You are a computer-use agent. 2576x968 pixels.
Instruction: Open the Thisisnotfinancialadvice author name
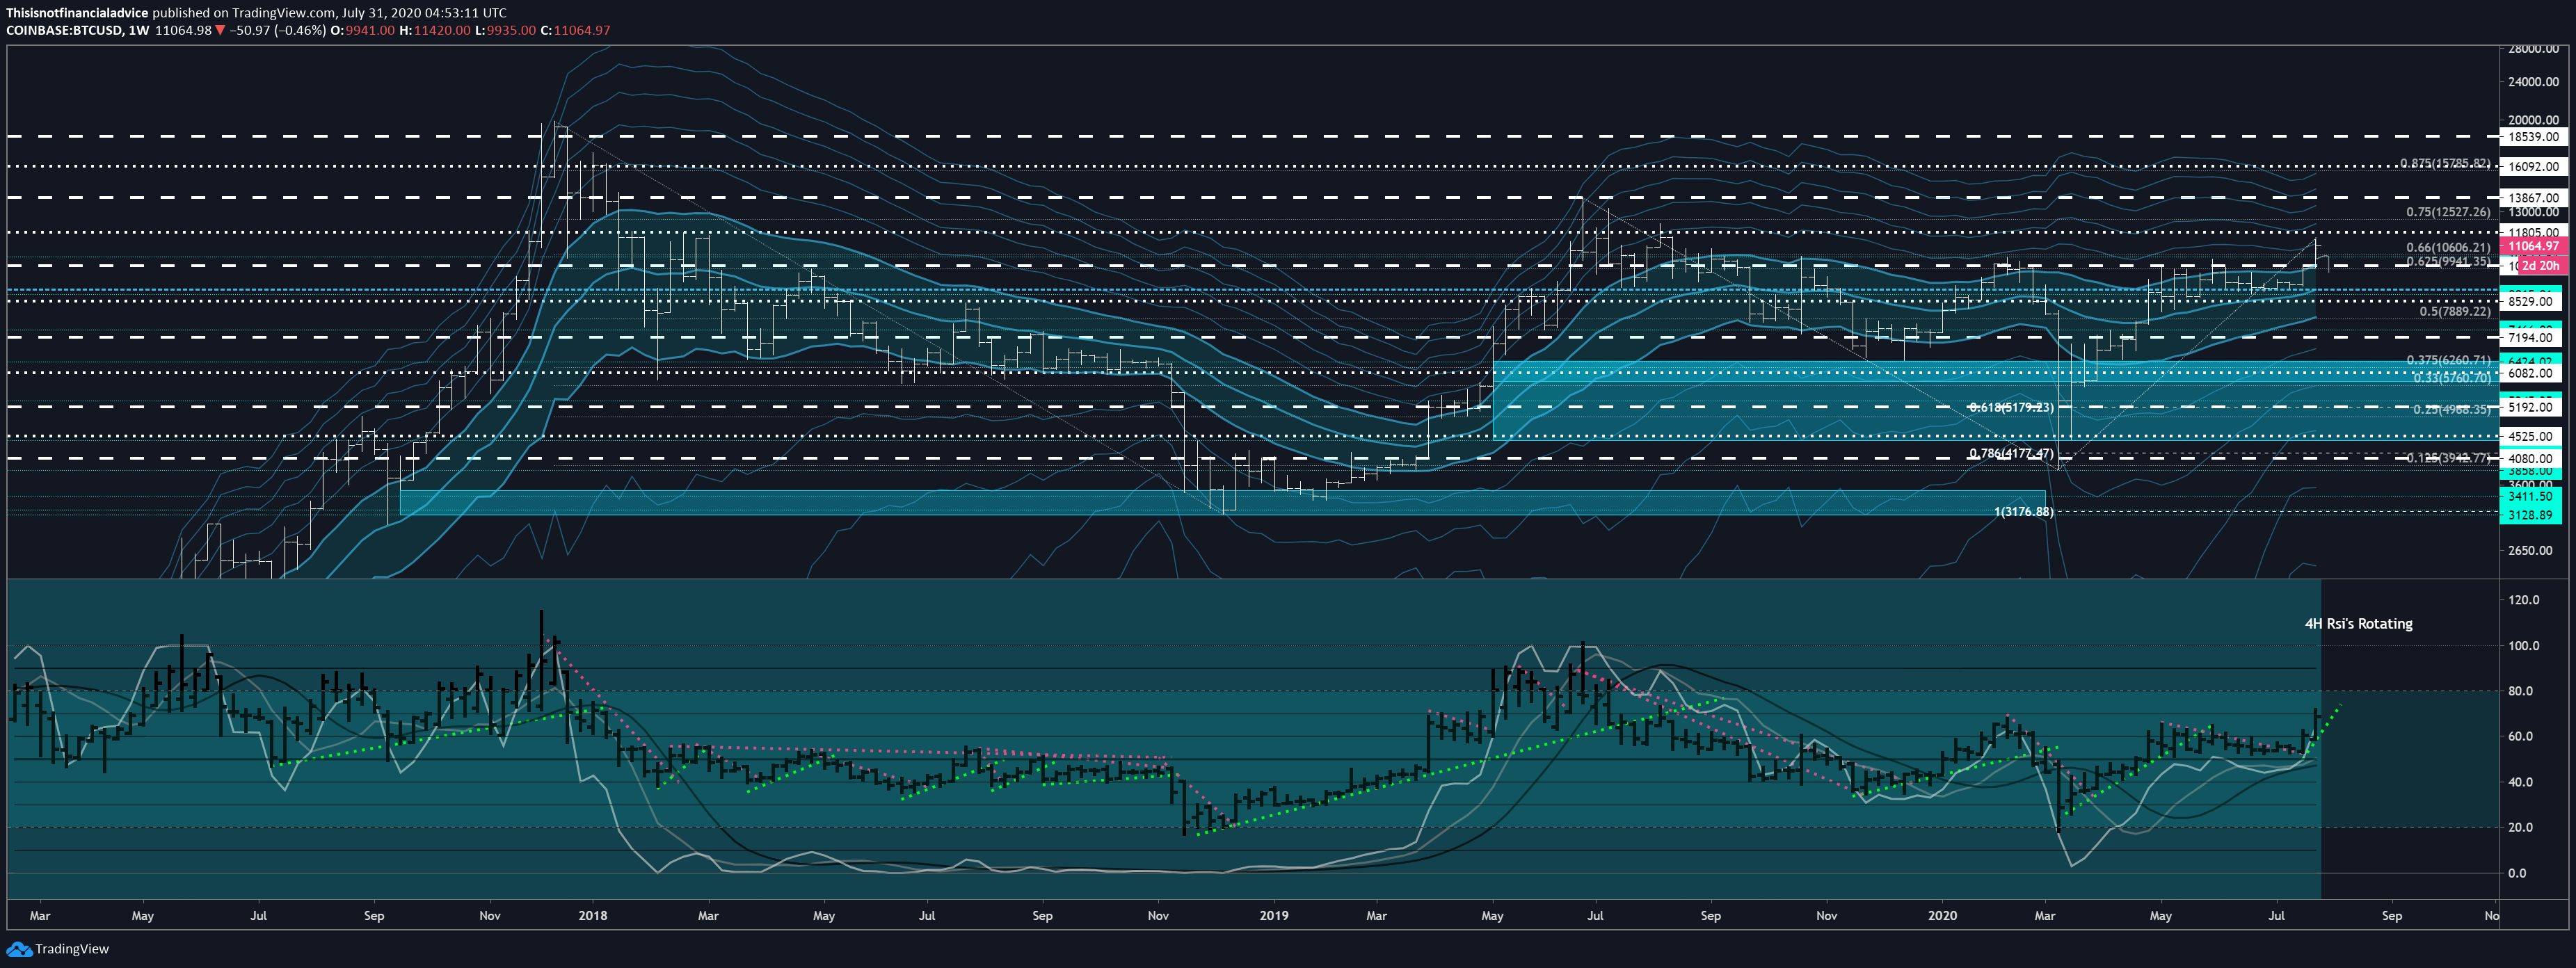[x=77, y=13]
